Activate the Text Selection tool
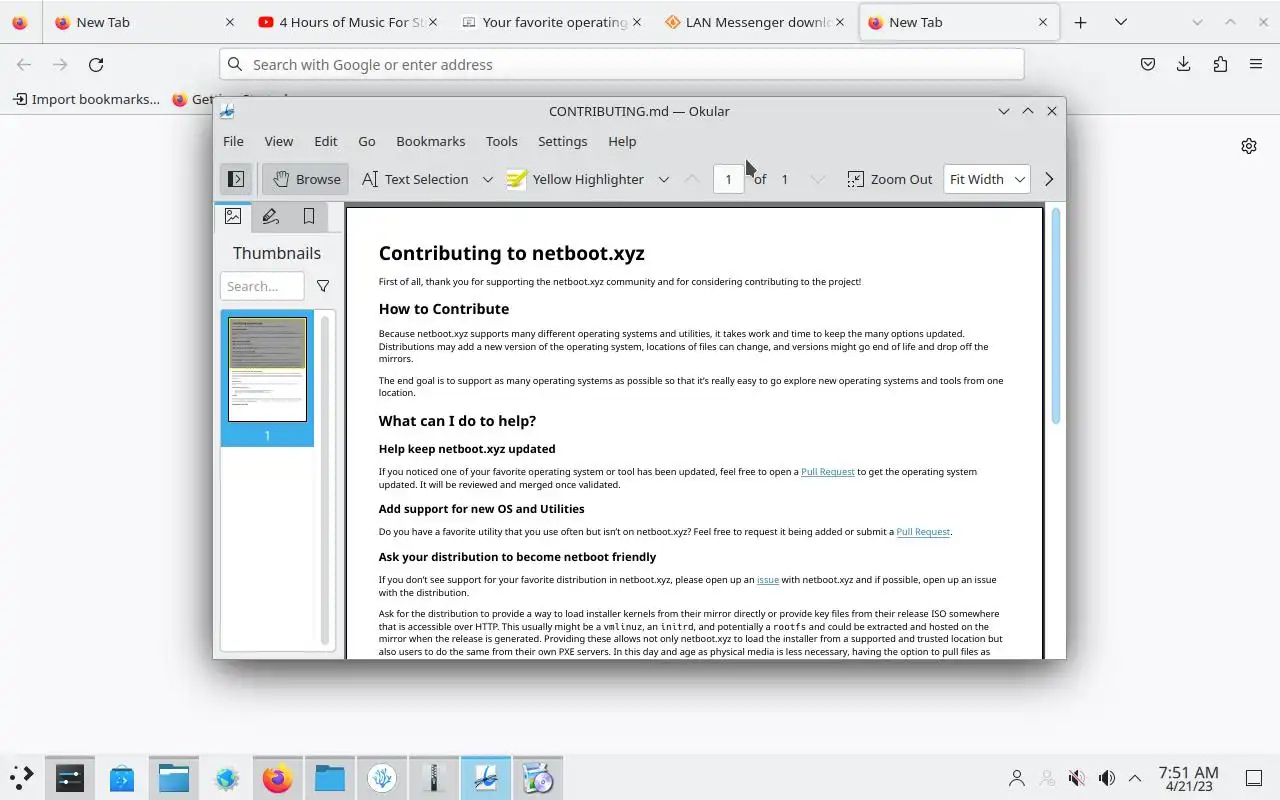 pyautogui.click(x=415, y=179)
